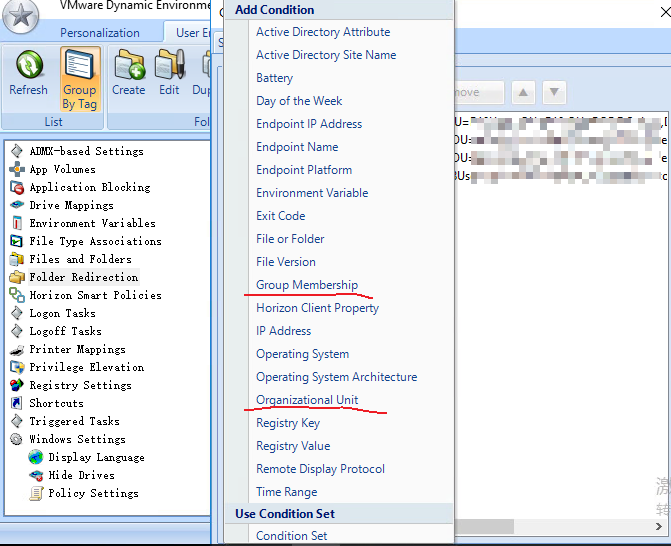This screenshot has width=671, height=546.
Task: Select the File Type Associations icon
Action: click(16, 241)
